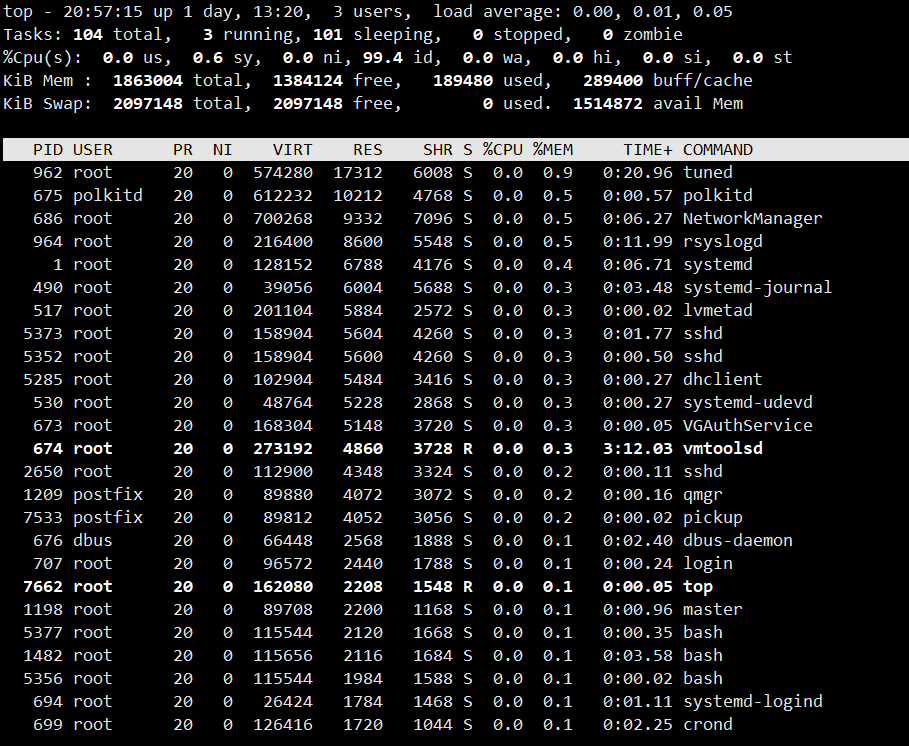The image size is (909, 746).
Task: Click the 0:20.96 time value
Action: click(x=638, y=173)
